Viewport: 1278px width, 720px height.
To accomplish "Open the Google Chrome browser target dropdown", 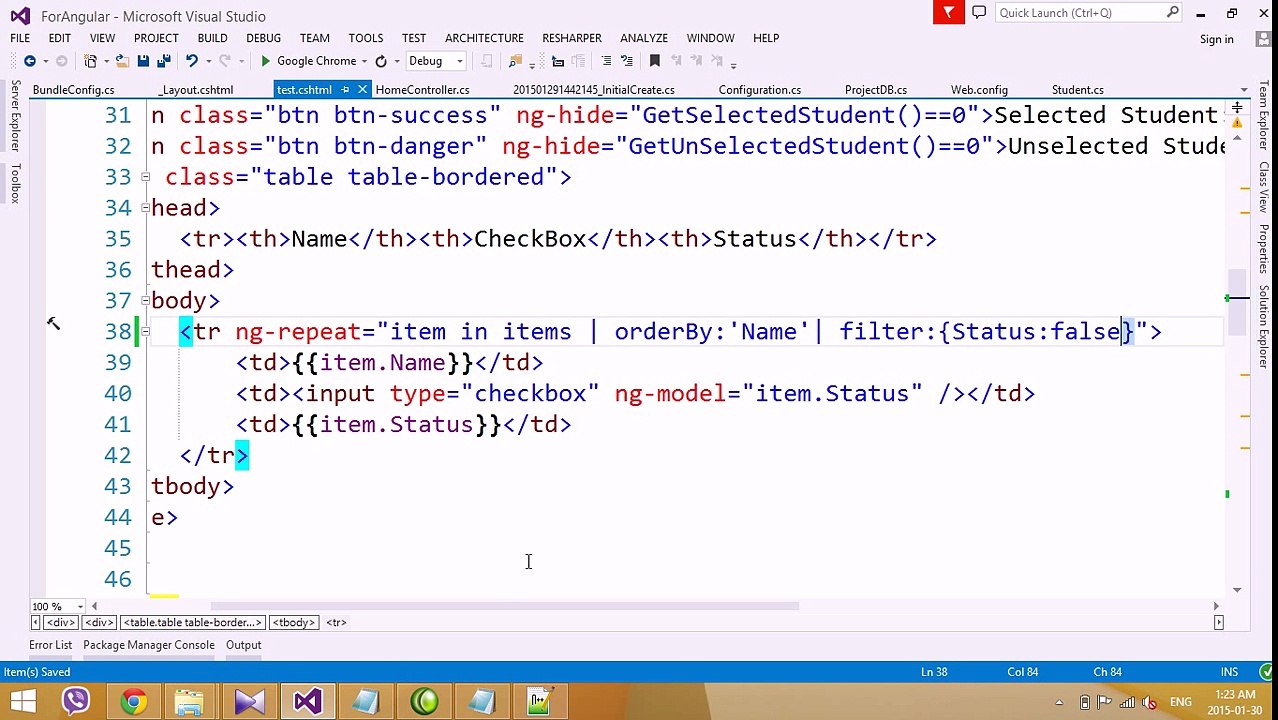I will (364, 61).
